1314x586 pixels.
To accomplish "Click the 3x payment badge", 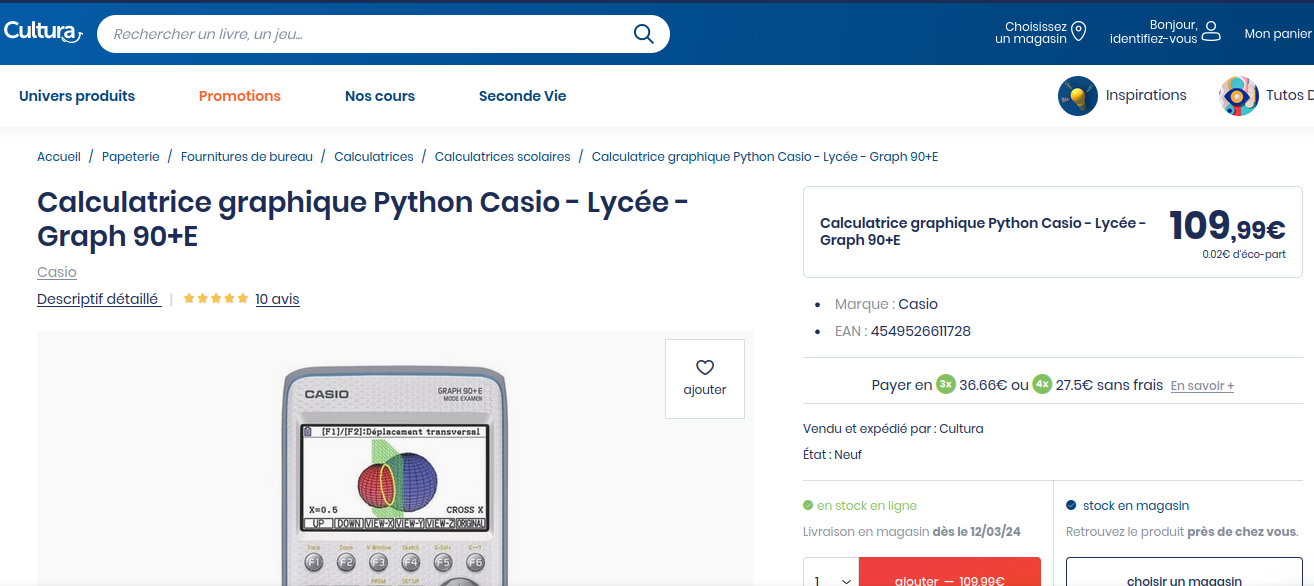I will [x=946, y=385].
